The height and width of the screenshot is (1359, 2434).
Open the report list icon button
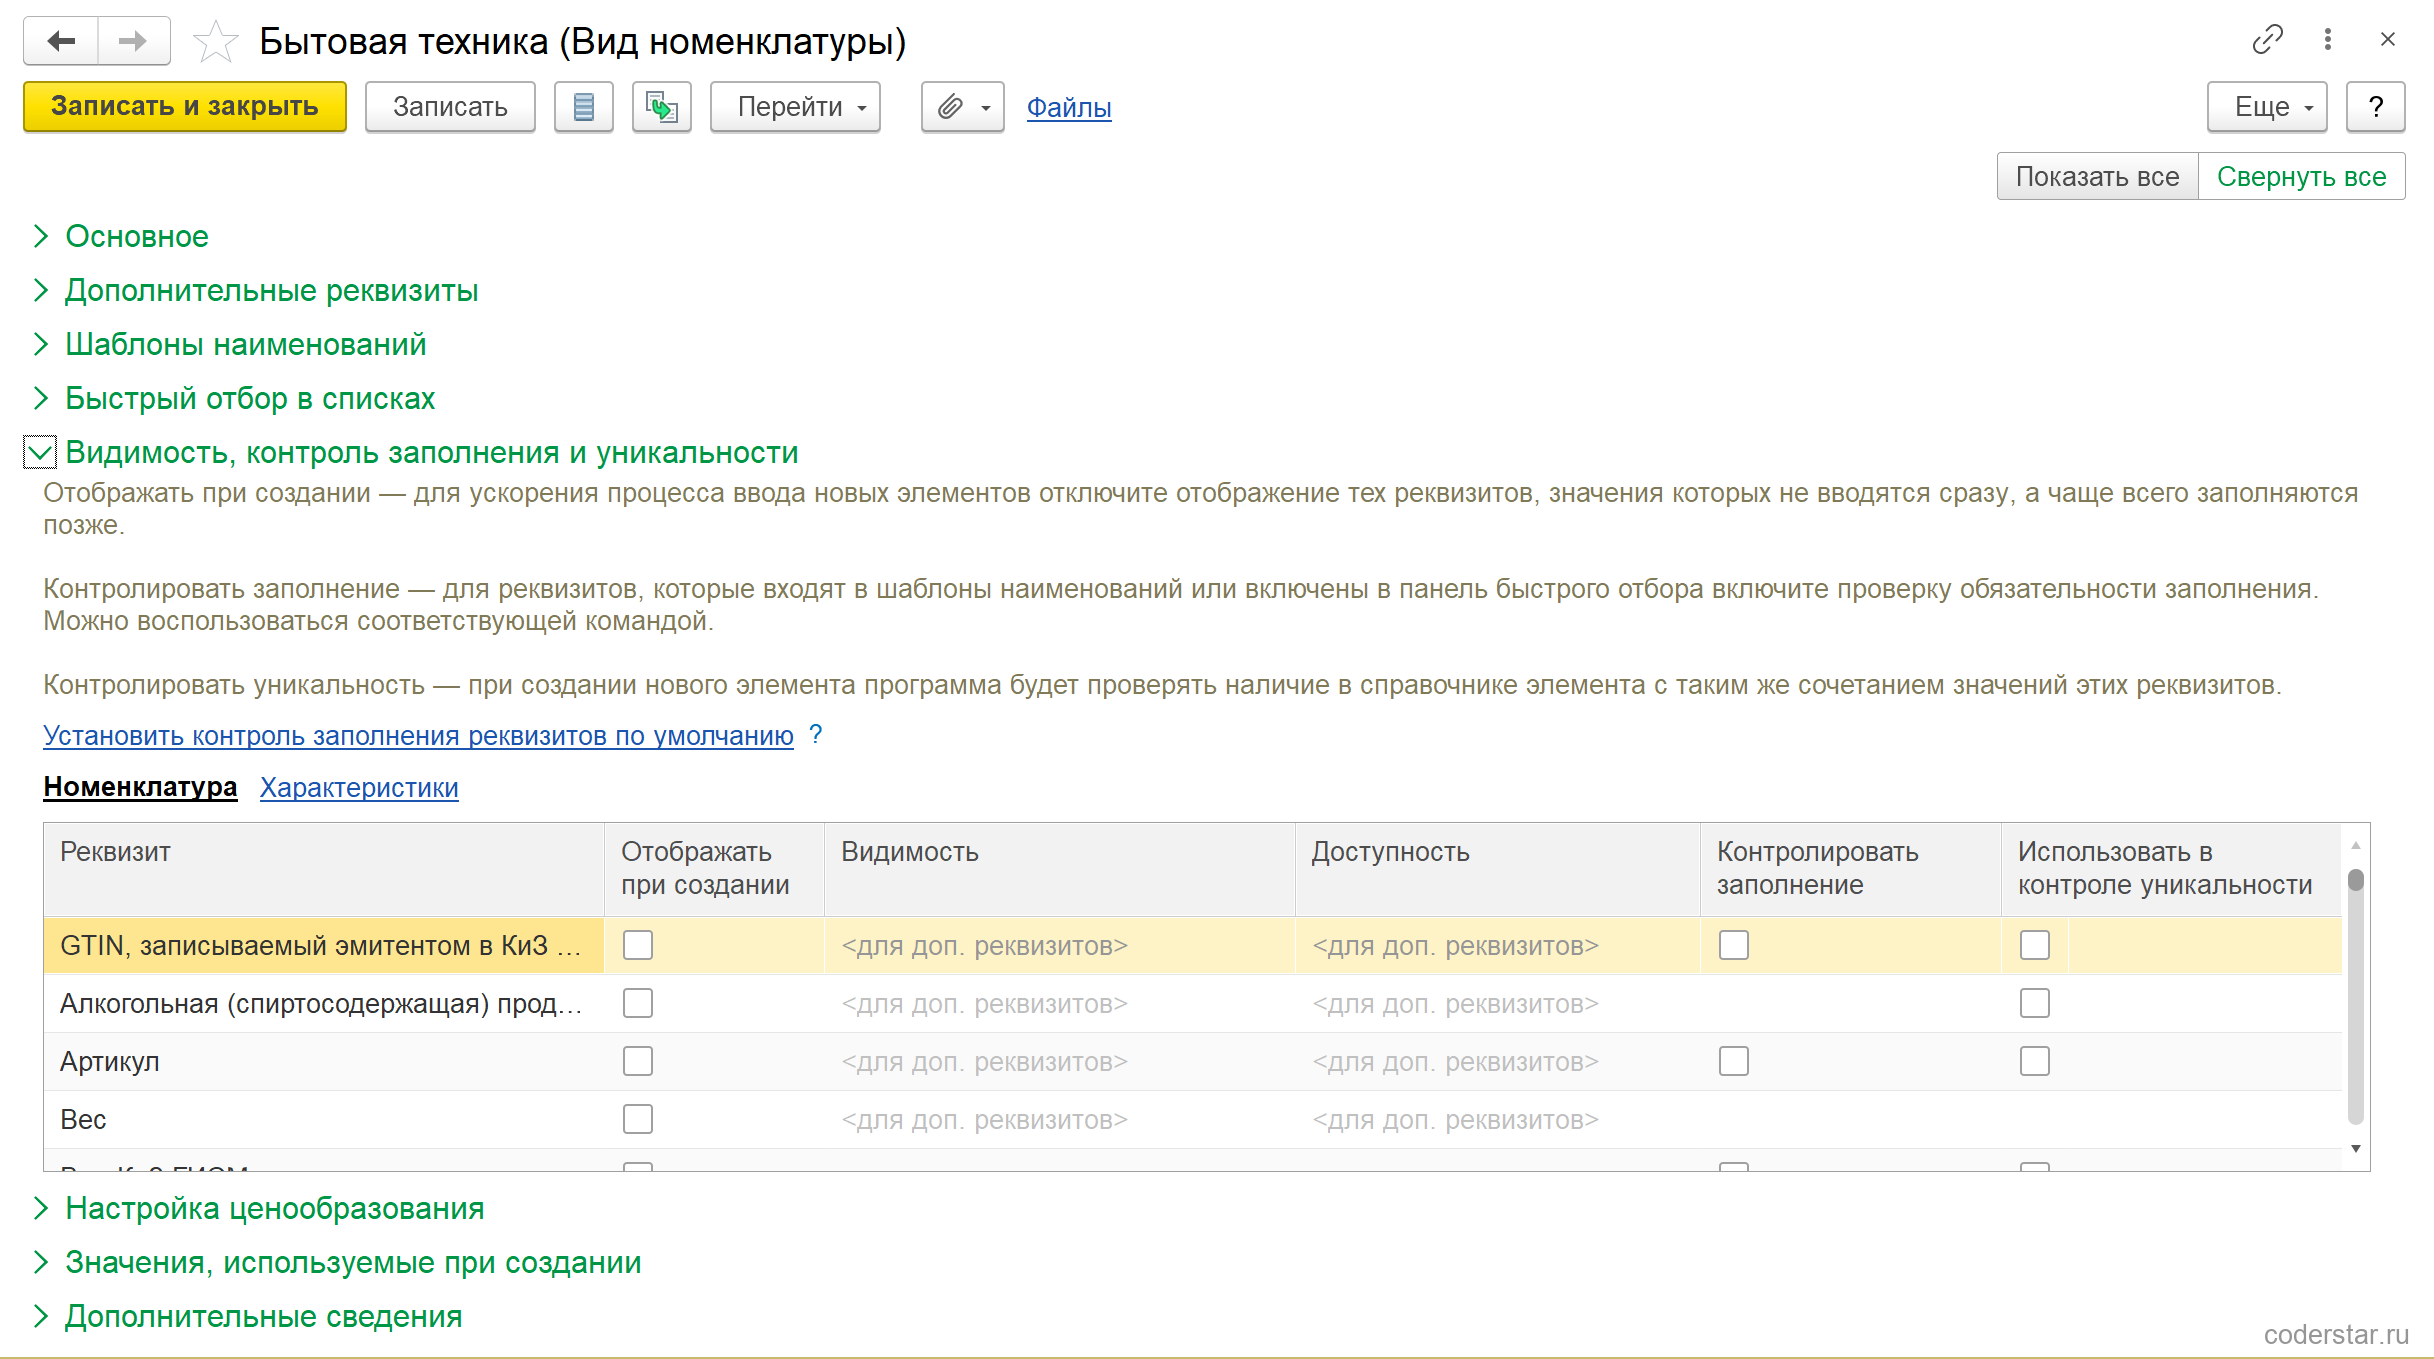click(x=584, y=106)
